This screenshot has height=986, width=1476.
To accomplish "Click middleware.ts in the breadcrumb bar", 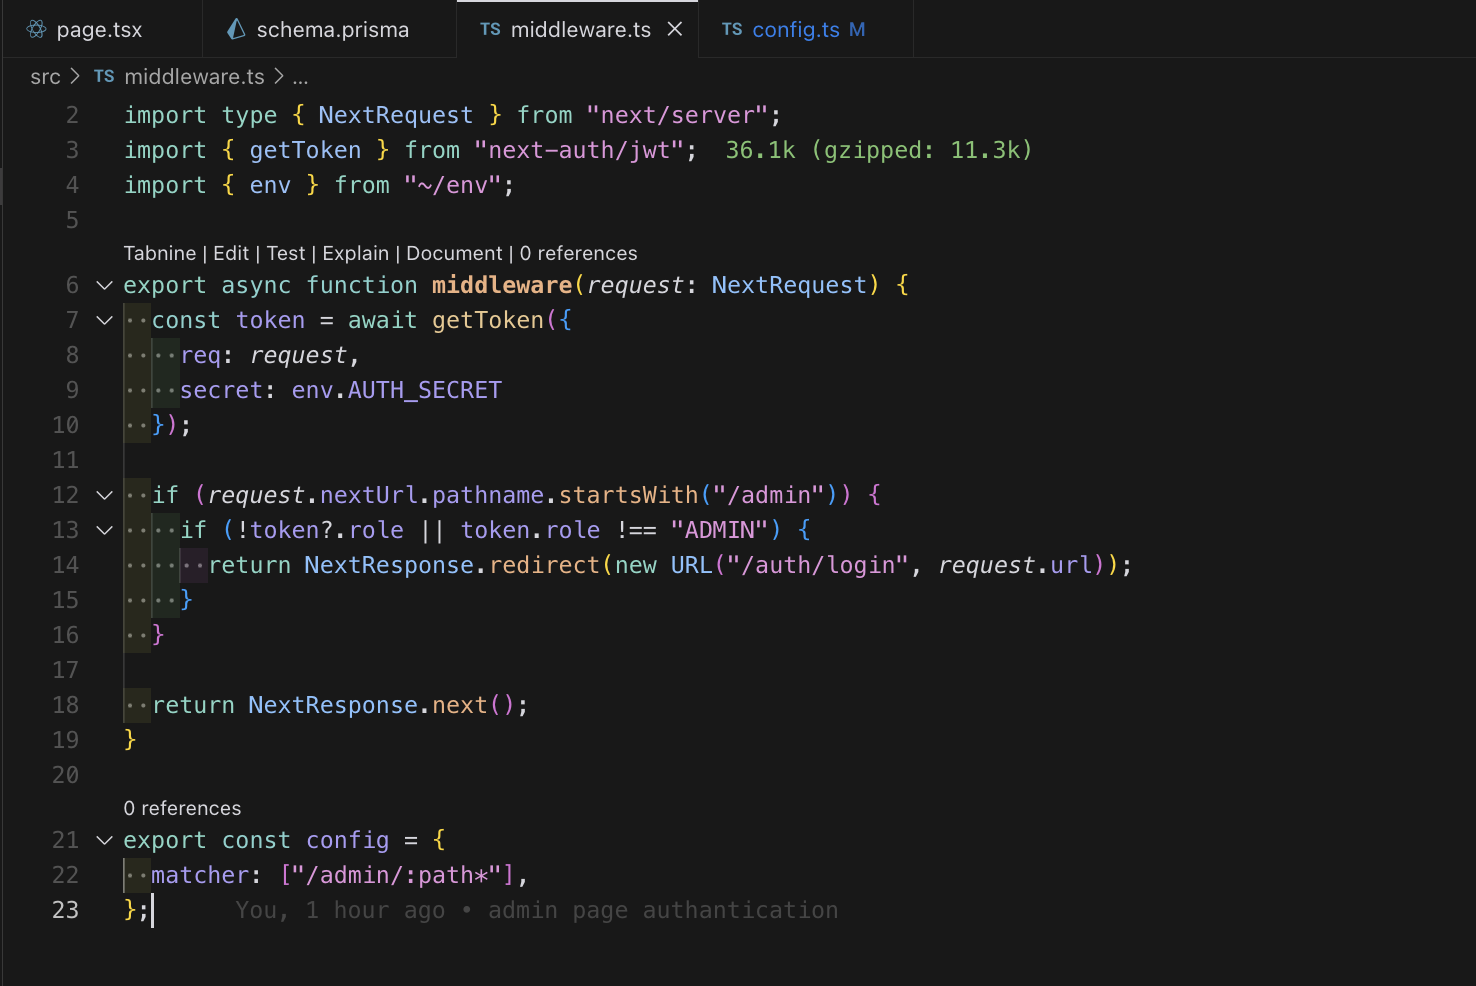I will click(194, 76).
